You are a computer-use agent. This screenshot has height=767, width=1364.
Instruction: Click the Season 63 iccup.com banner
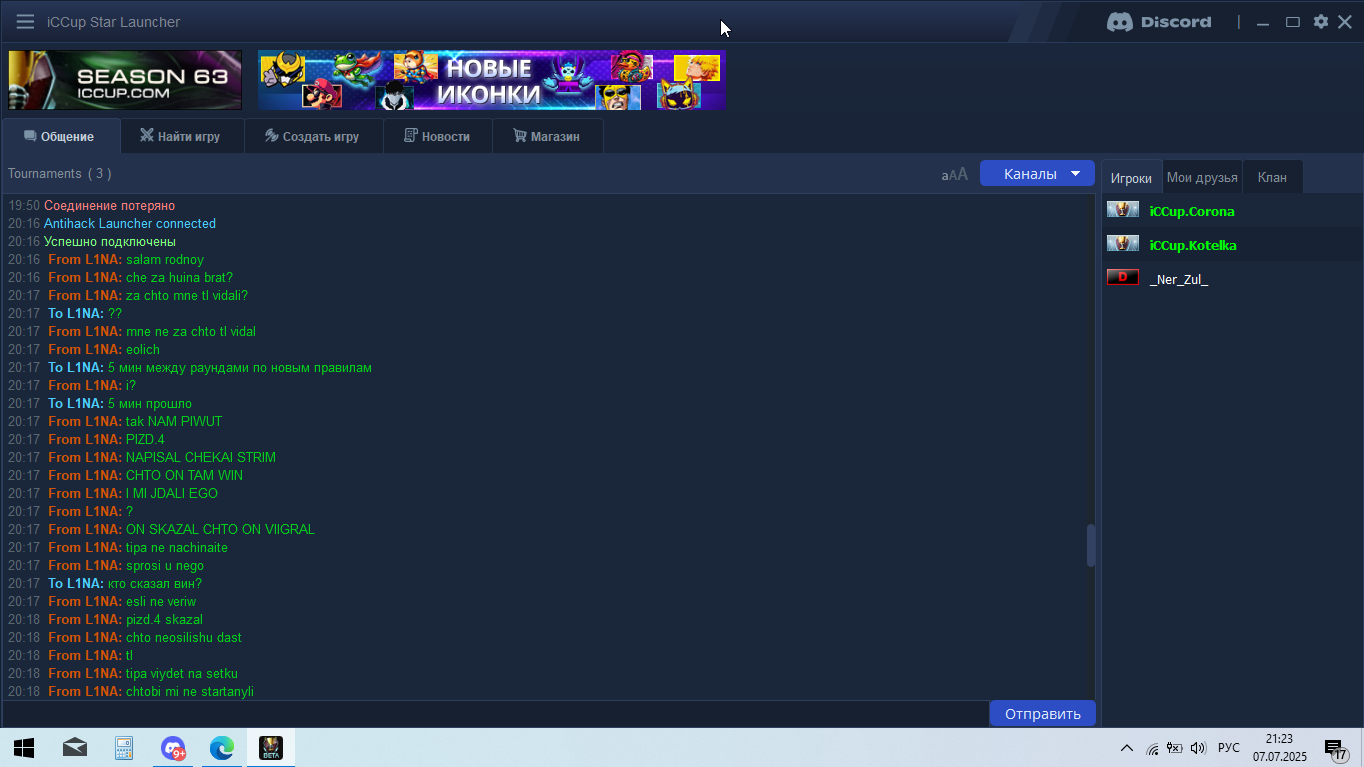tap(125, 80)
